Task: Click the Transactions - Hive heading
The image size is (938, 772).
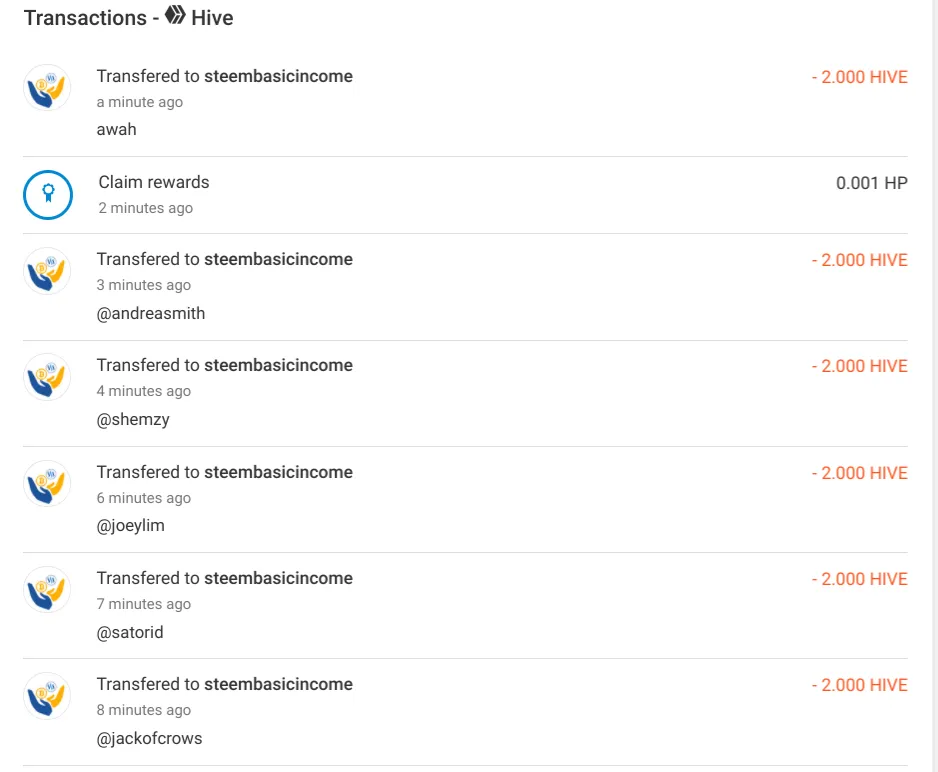Action: pos(129,17)
